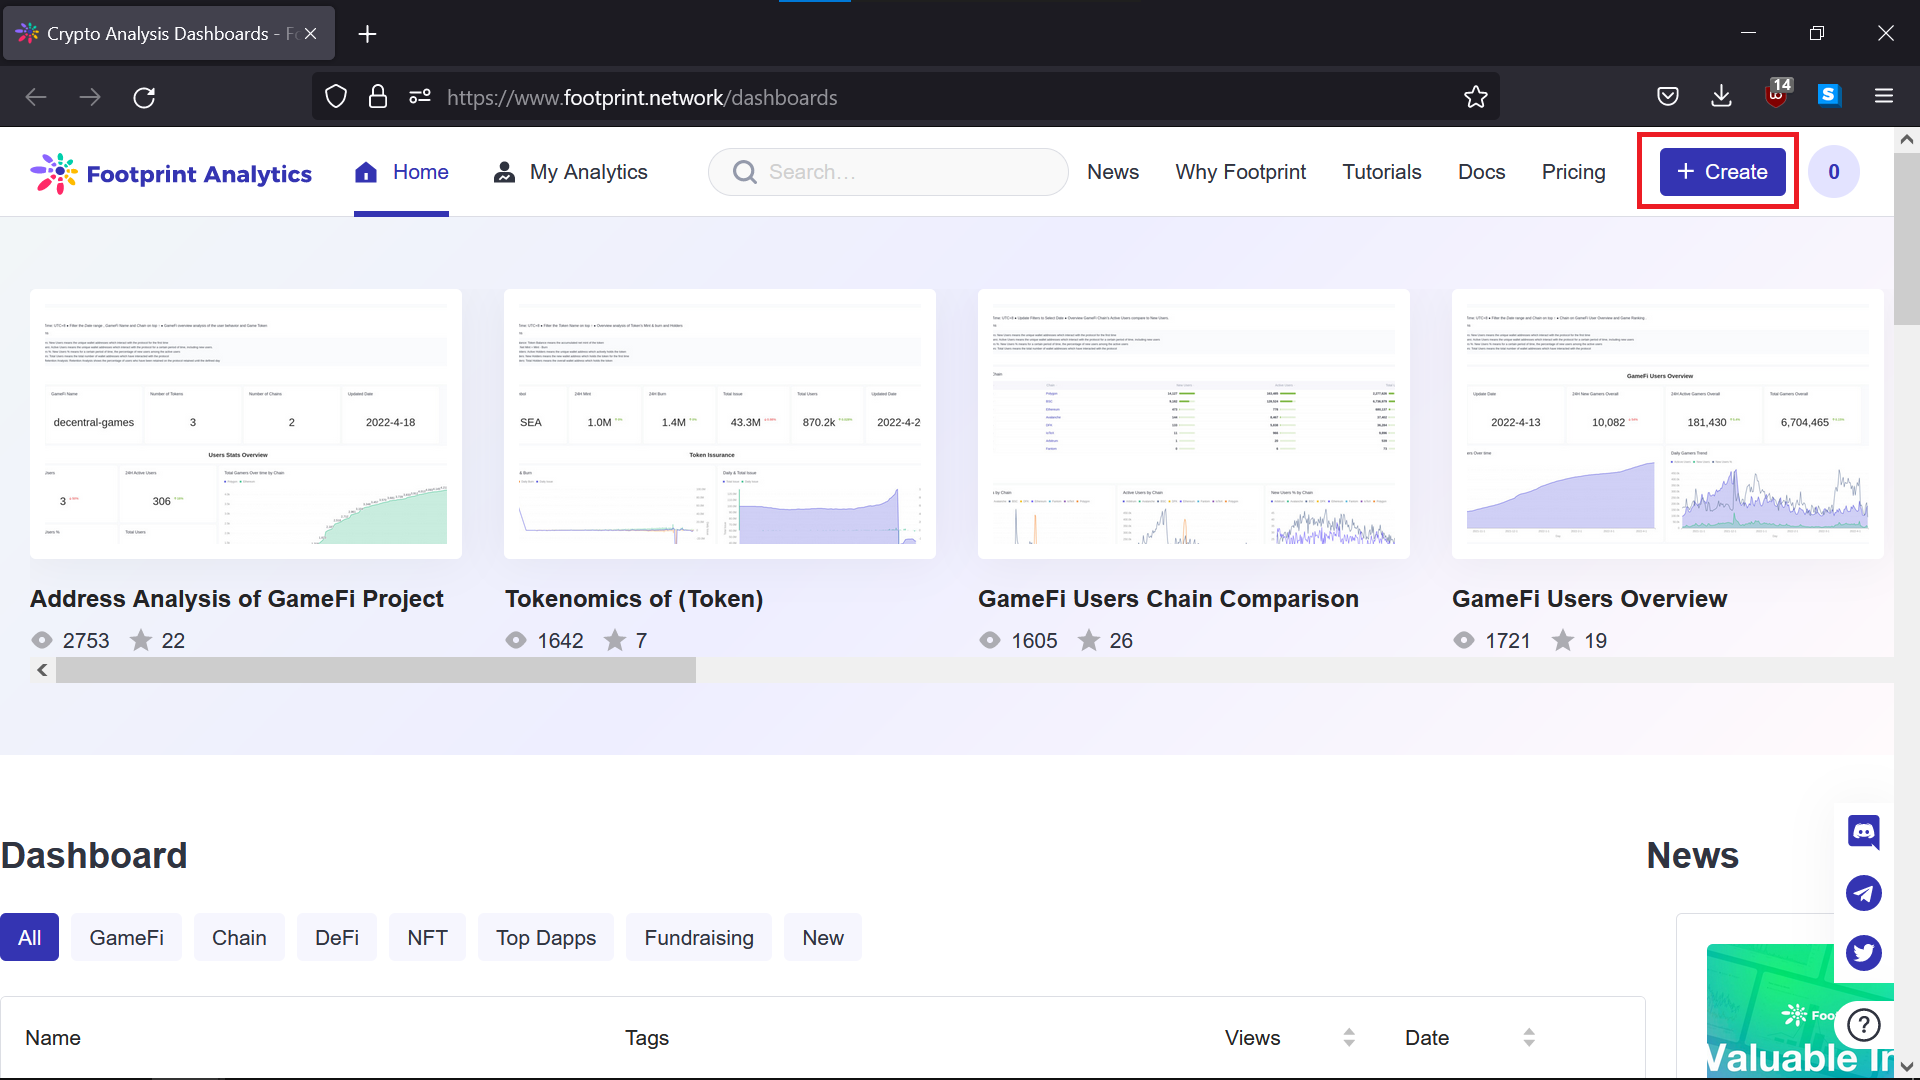Click the vertical page scrollbar thumb
The image size is (1920, 1080).
1907,238
